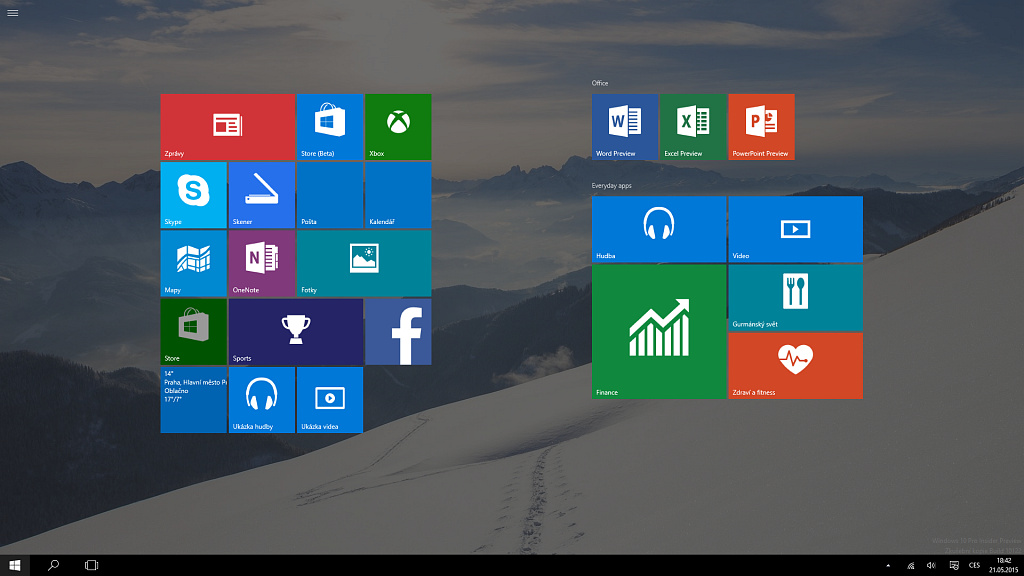1024x576 pixels.
Task: Open the Skener scanner tile
Action: 262,195
